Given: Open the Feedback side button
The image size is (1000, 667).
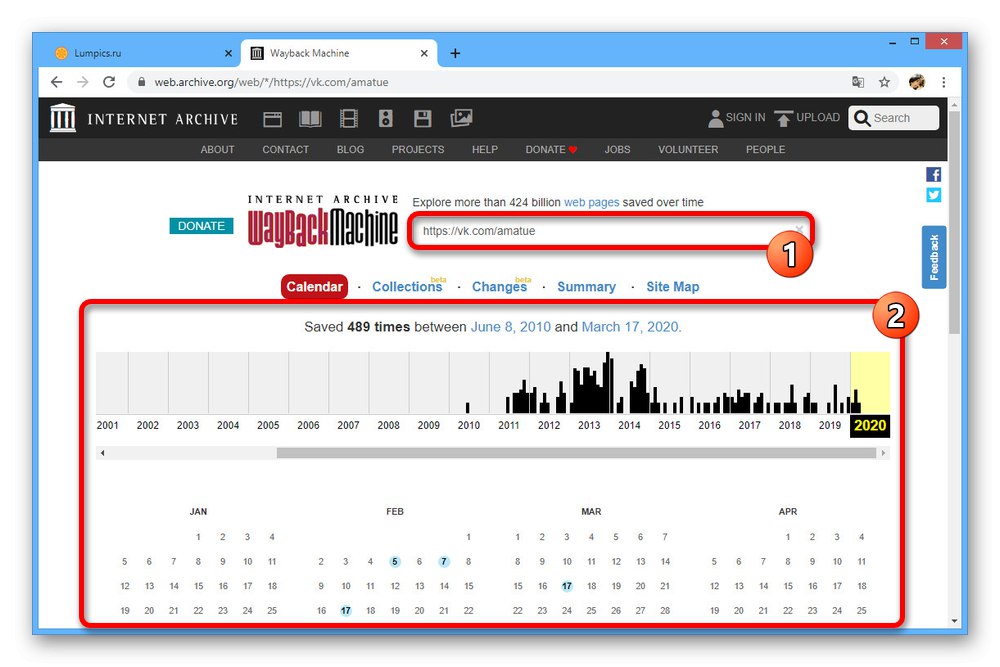Looking at the screenshot, I should pos(934,257).
